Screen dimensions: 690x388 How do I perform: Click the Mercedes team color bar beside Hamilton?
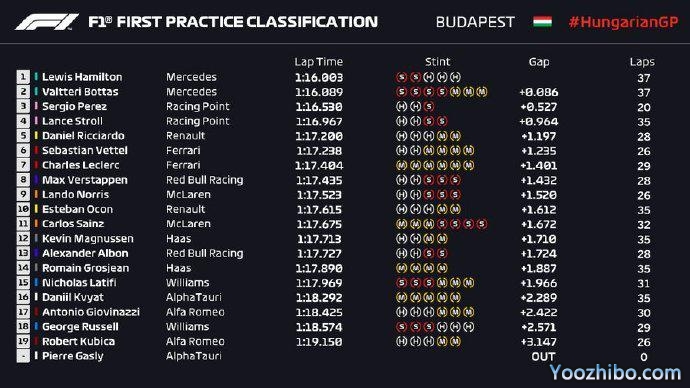(x=36, y=77)
